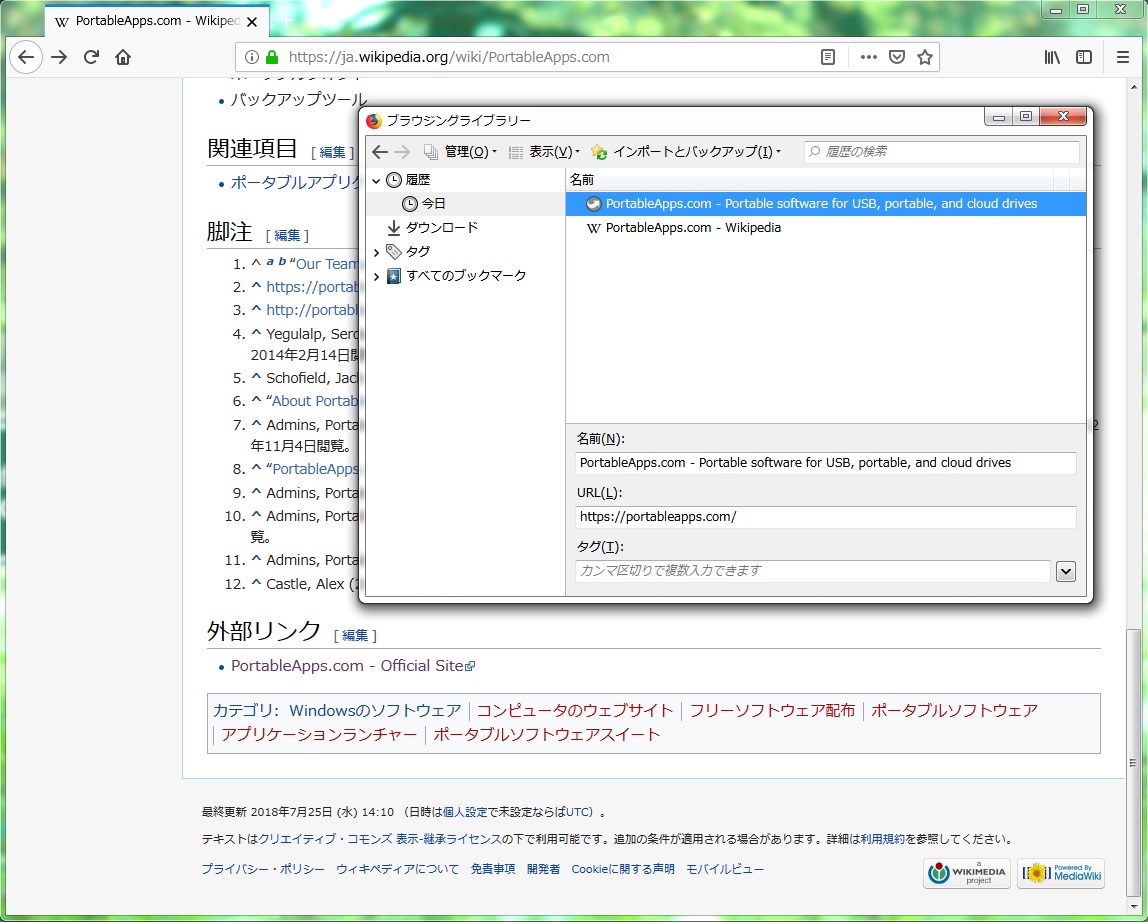Screen dimensions: 1148x922
Task: Bookmark this page with star icon
Action: point(925,57)
